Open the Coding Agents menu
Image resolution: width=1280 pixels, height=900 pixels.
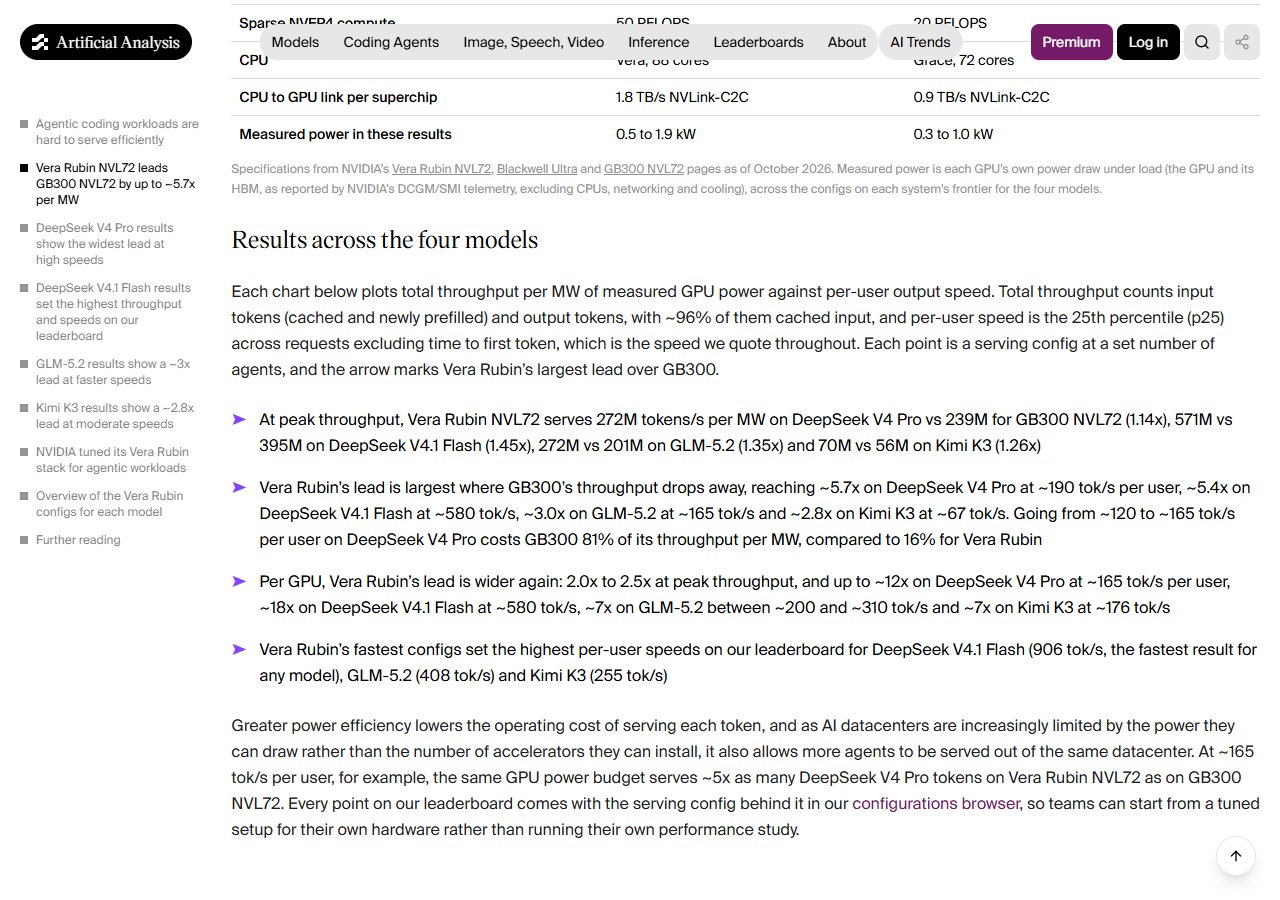(391, 42)
